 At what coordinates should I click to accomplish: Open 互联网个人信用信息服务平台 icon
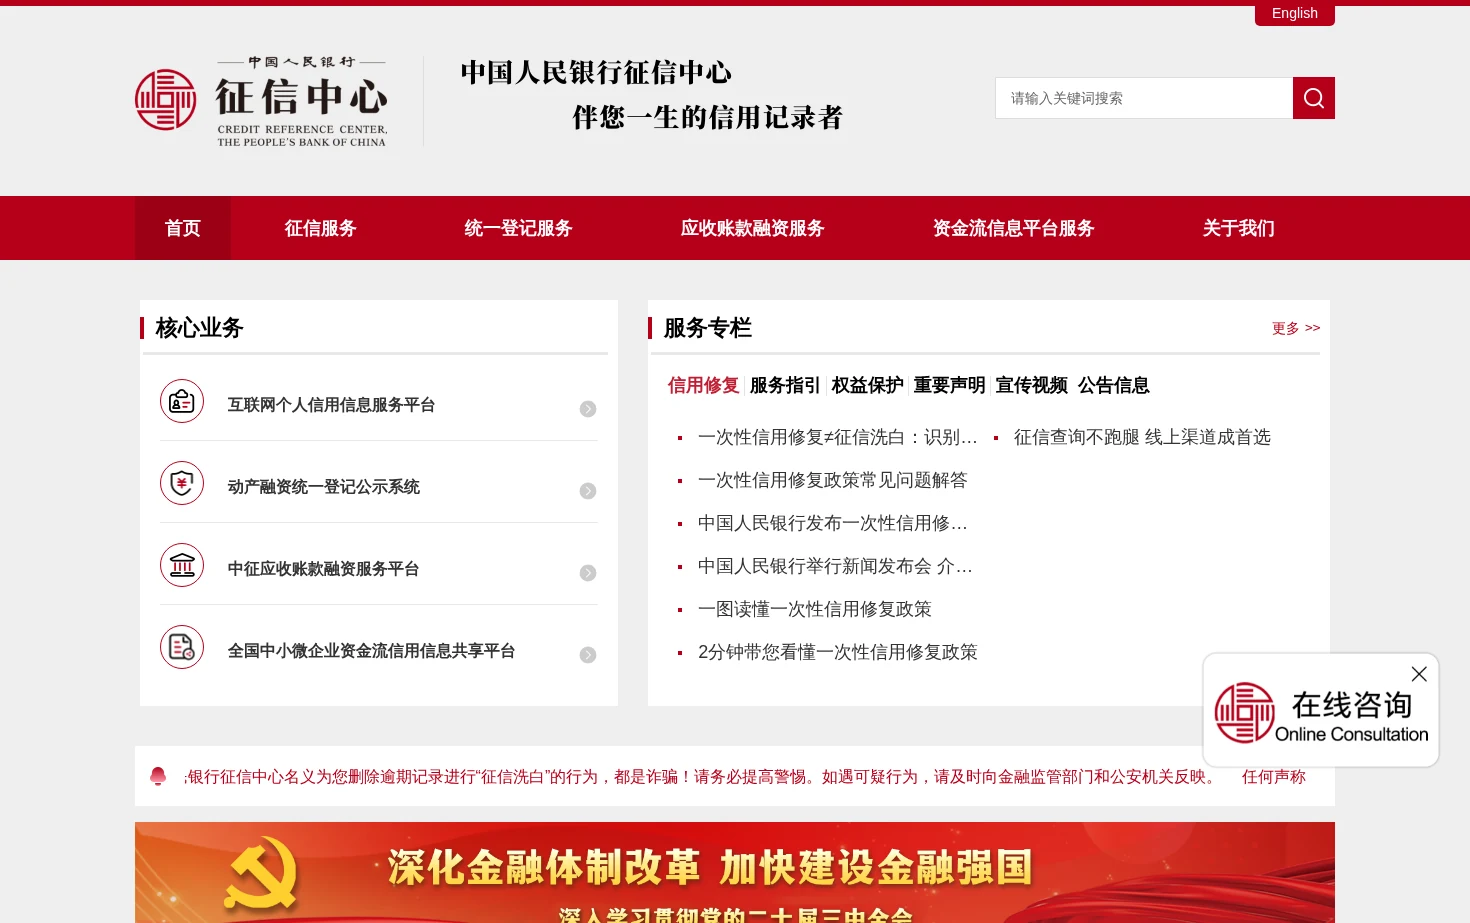[182, 401]
